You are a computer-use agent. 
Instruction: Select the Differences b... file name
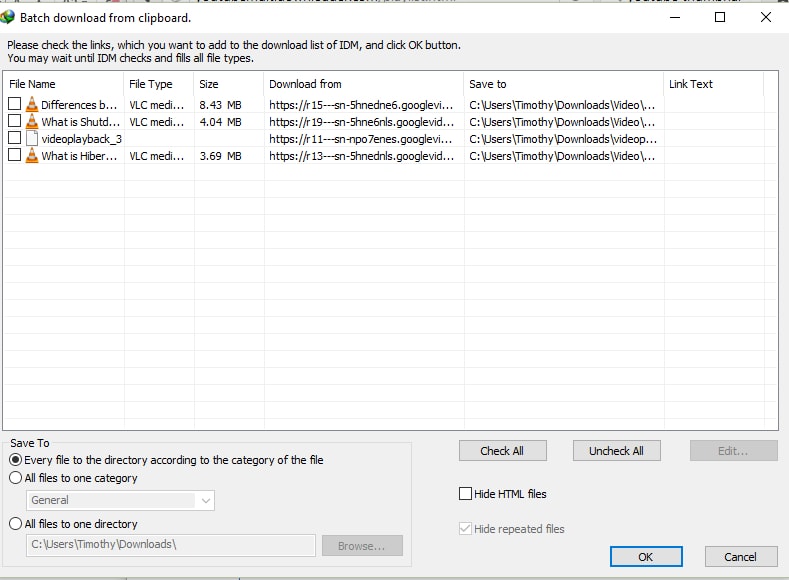pos(79,105)
